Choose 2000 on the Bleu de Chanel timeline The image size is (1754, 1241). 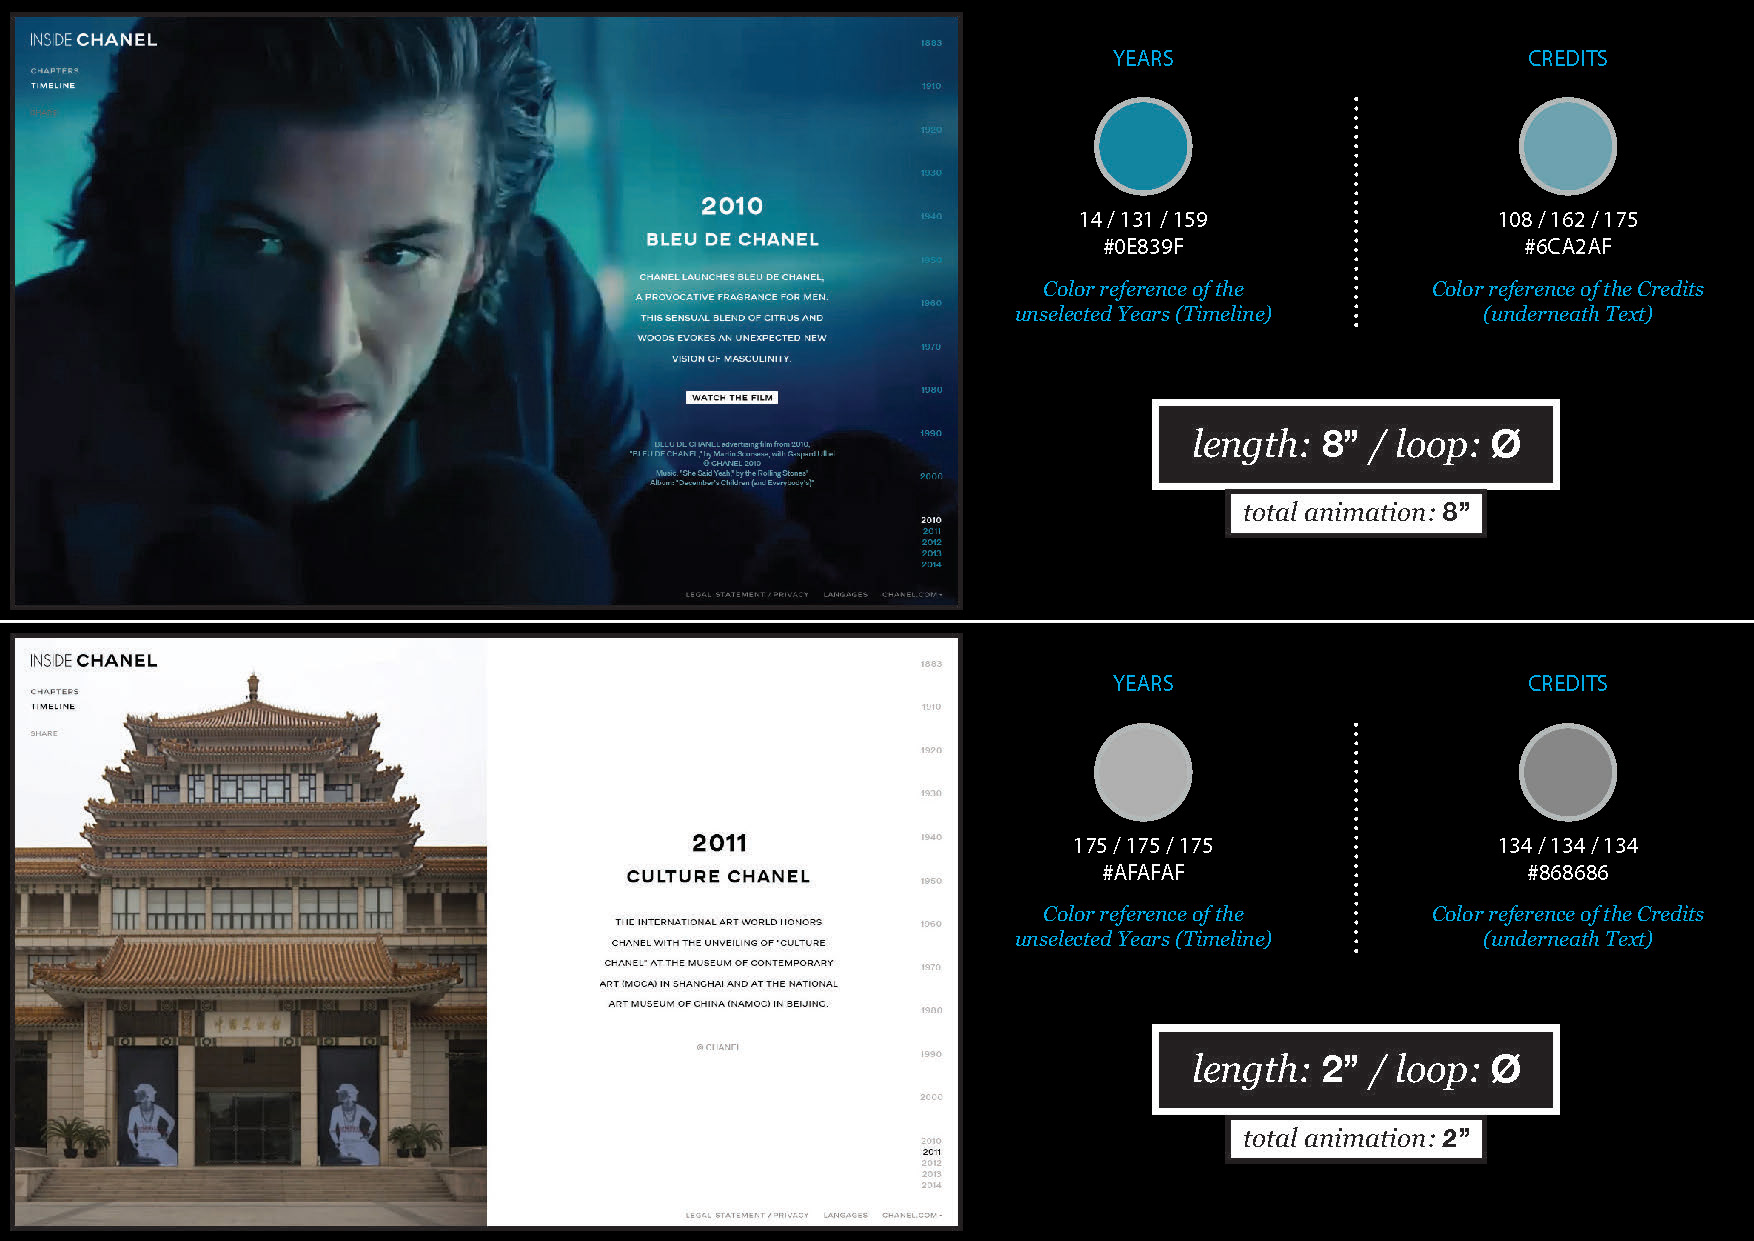pos(931,476)
